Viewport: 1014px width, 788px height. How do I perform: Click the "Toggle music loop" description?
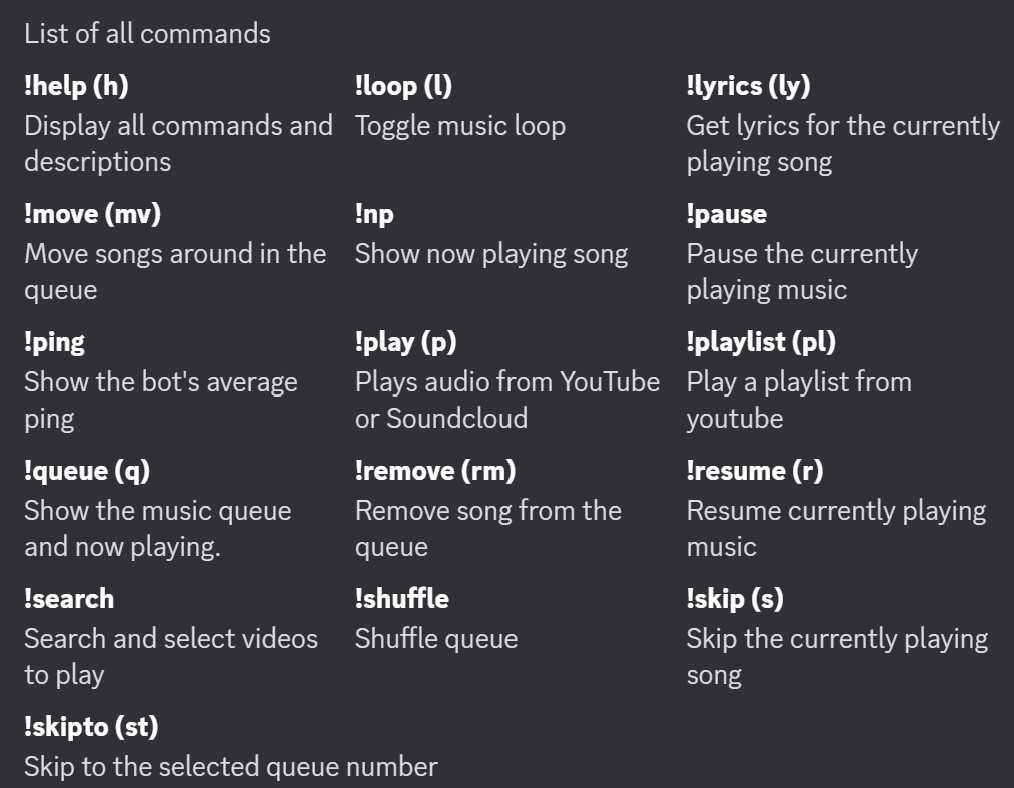[460, 127]
